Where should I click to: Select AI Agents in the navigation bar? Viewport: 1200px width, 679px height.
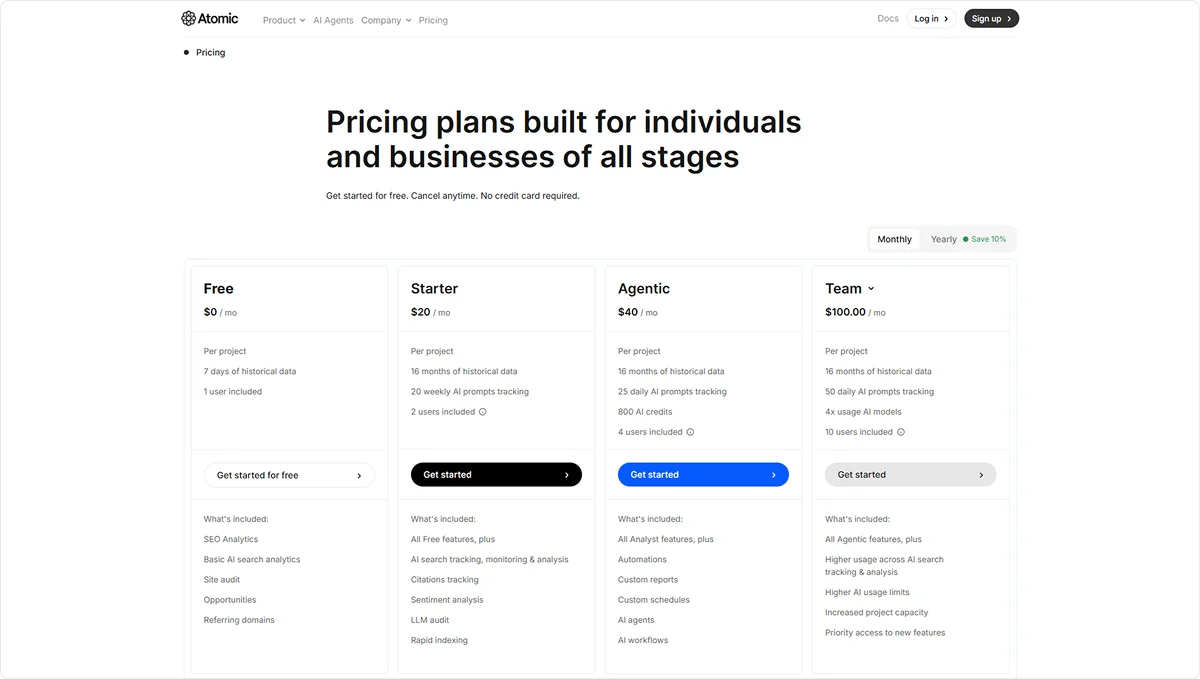[x=333, y=19]
